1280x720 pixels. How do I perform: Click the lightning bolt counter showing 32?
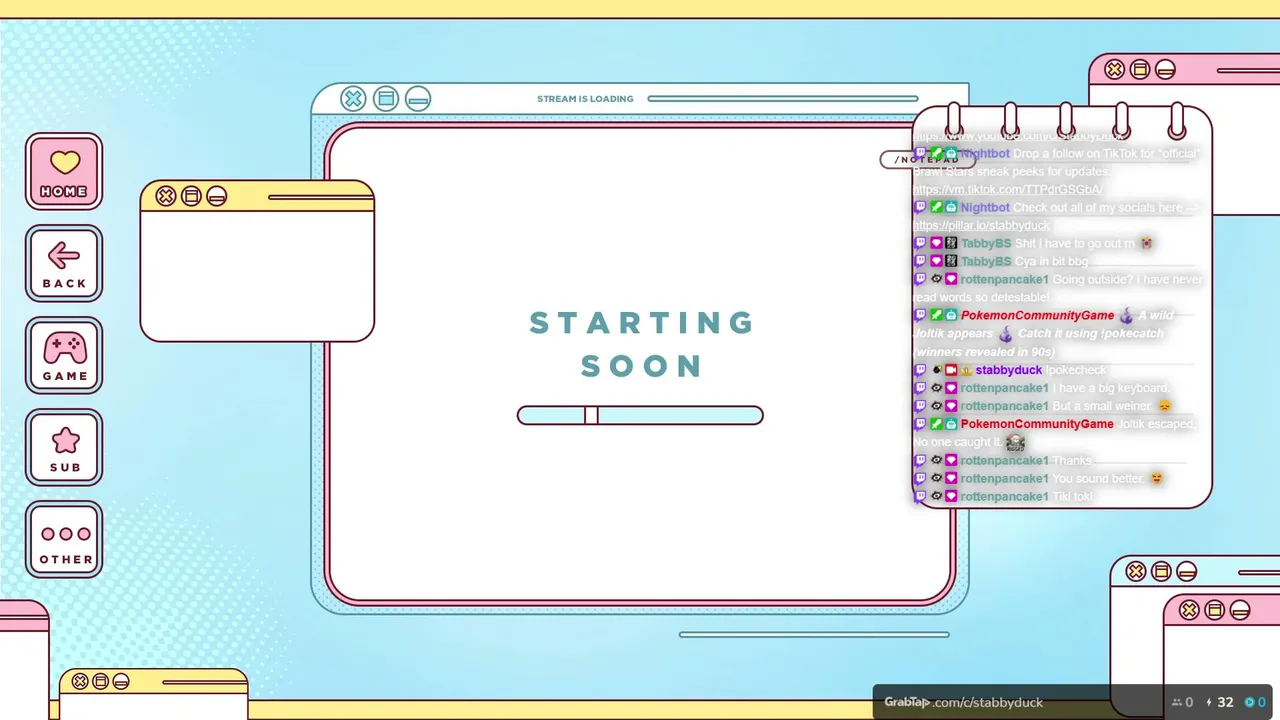pyautogui.click(x=1220, y=702)
